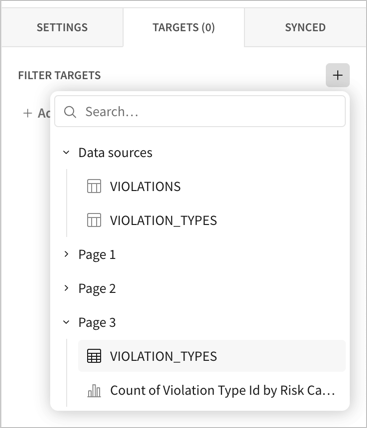Select Count of Violation Type Id chart

212,390
